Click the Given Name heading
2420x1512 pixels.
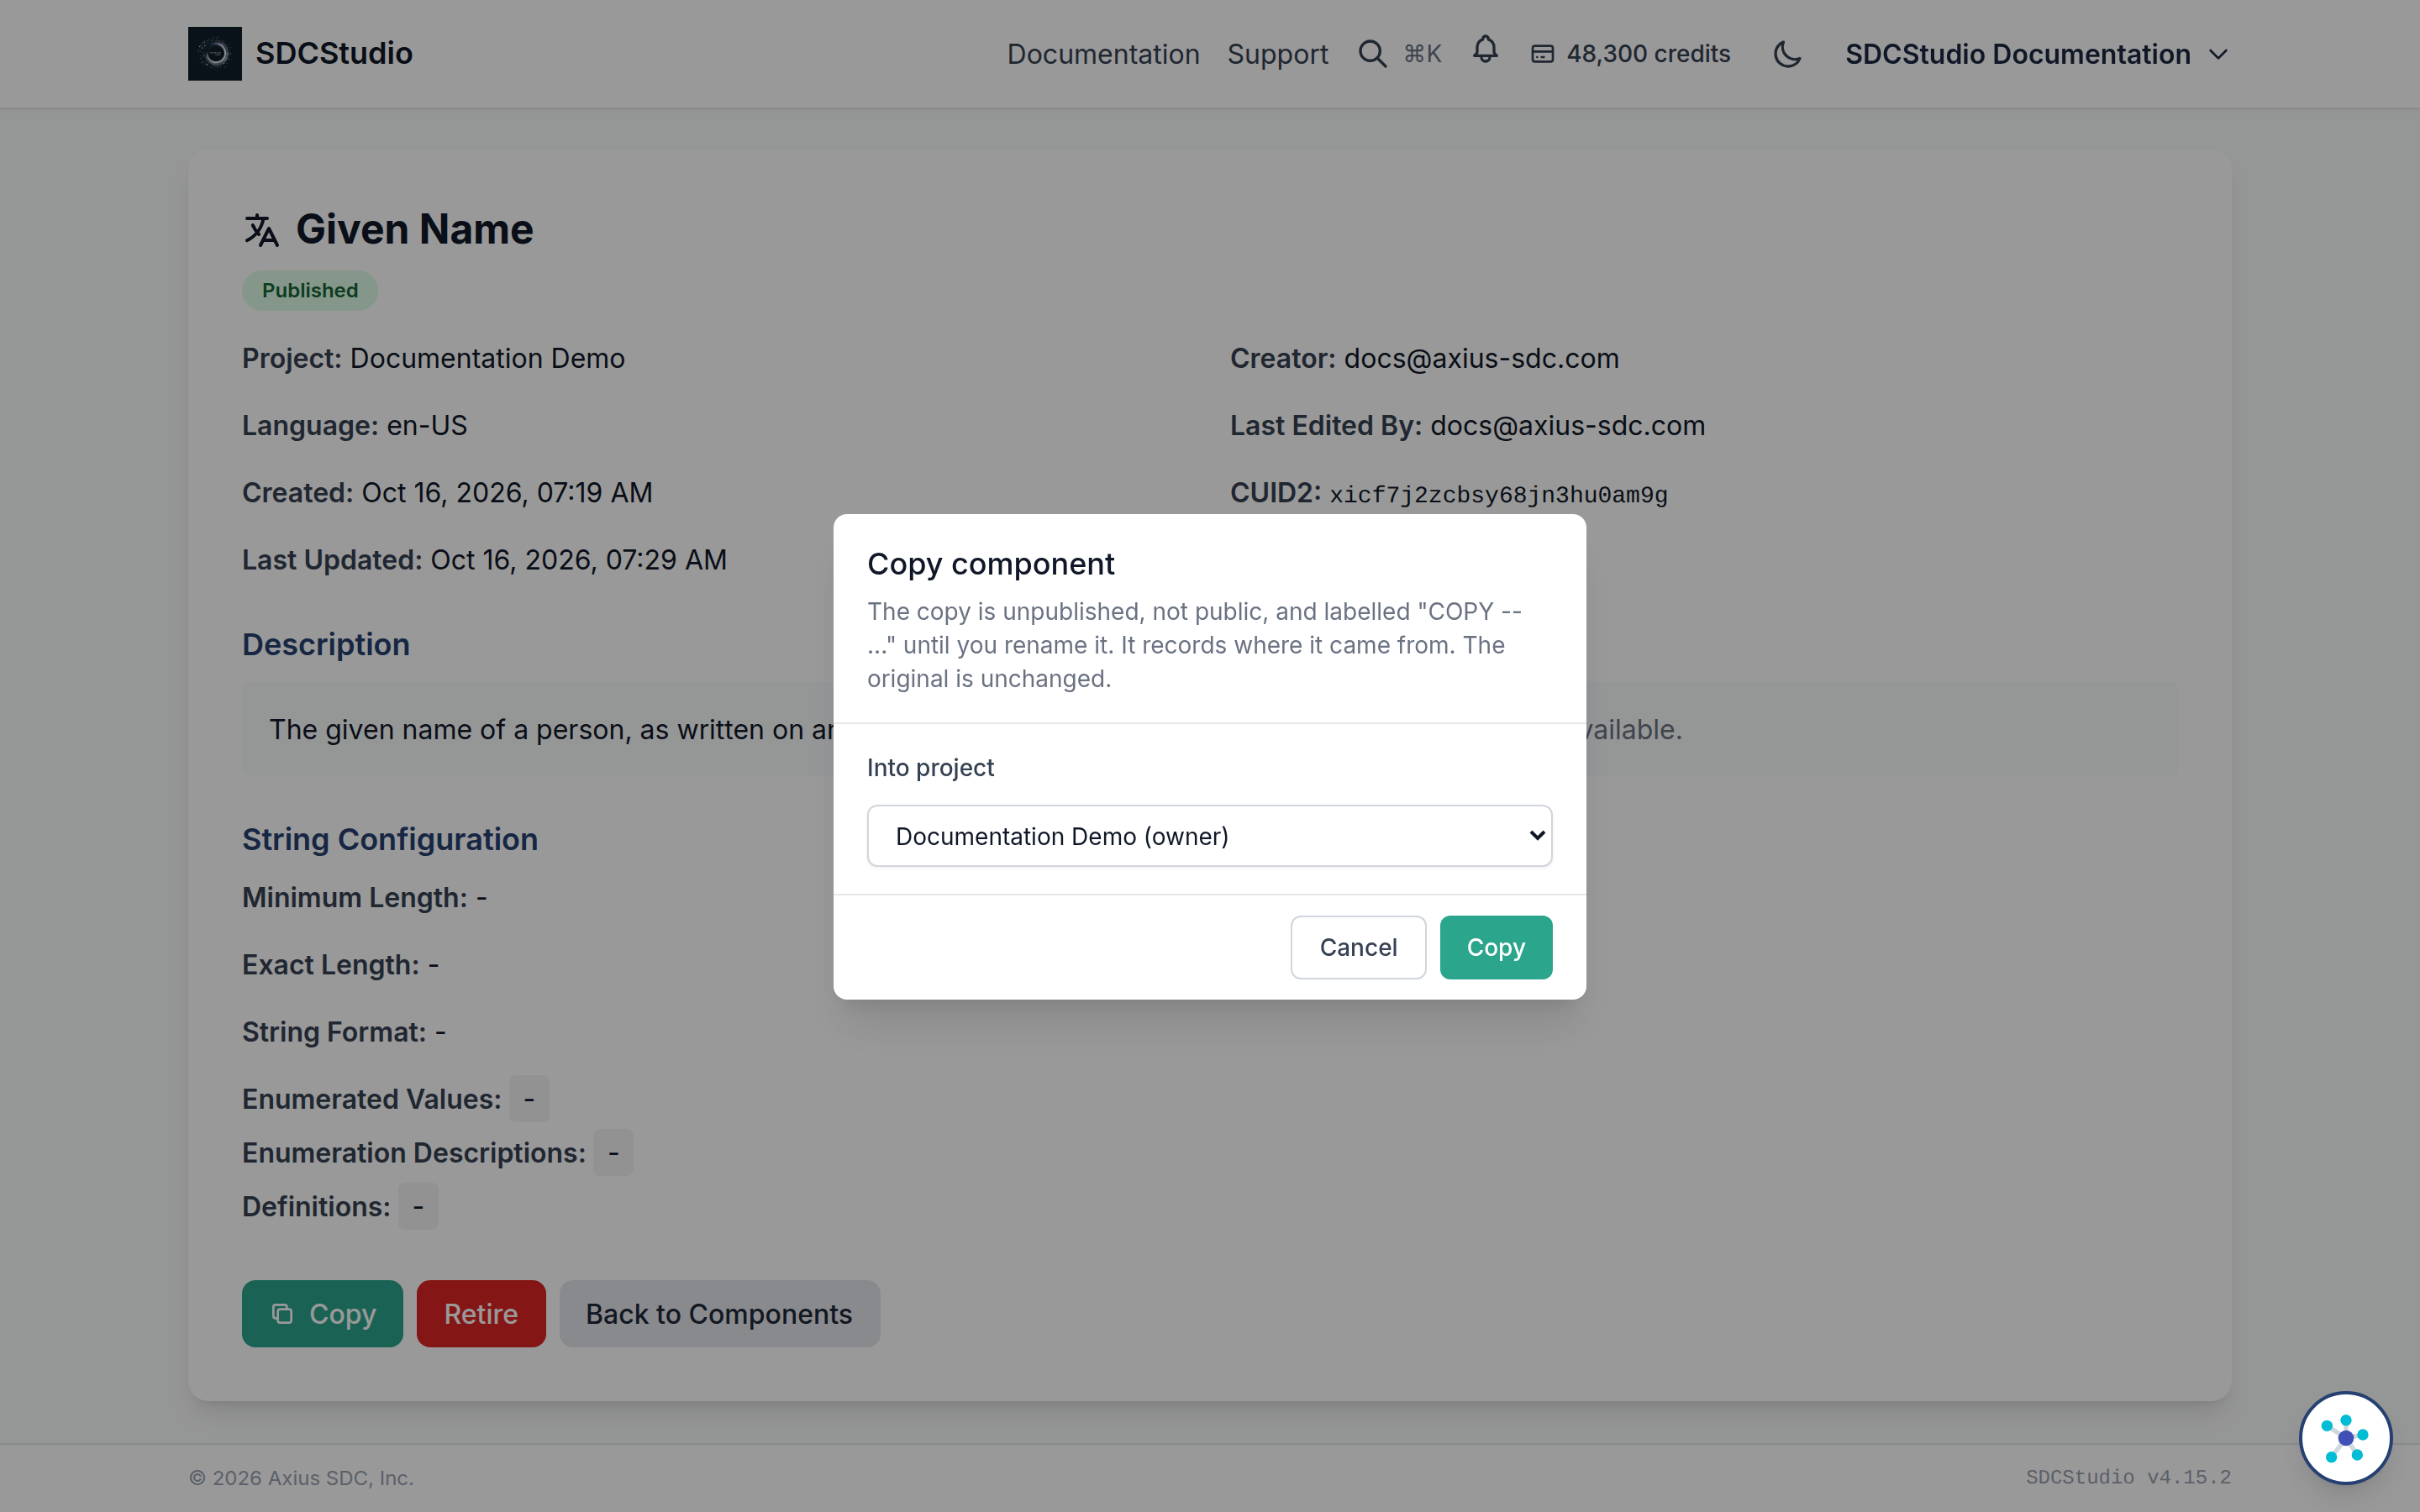[414, 230]
